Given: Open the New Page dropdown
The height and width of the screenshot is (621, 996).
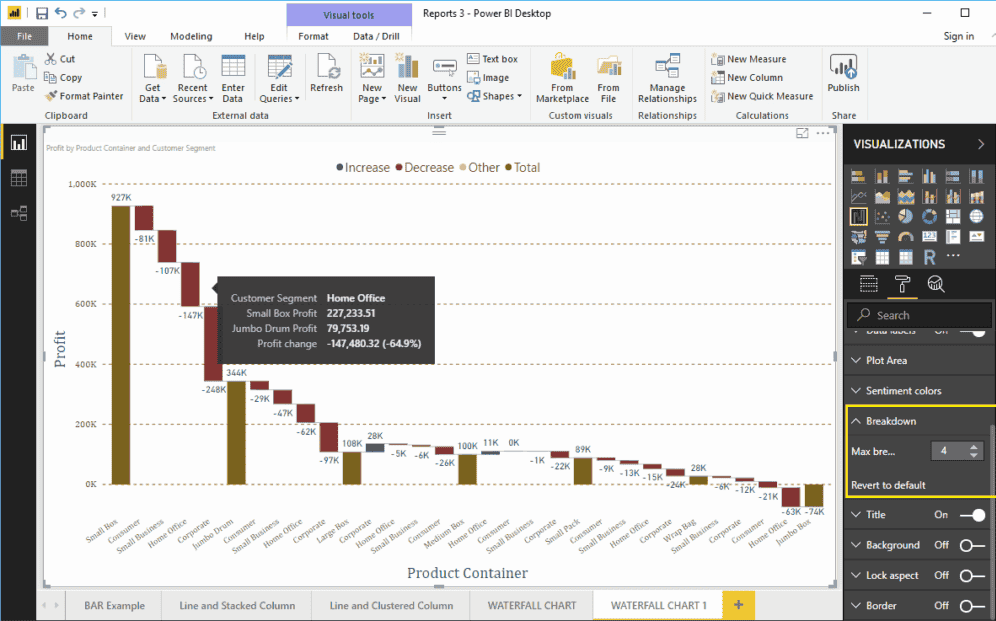Looking at the screenshot, I should tap(372, 77).
